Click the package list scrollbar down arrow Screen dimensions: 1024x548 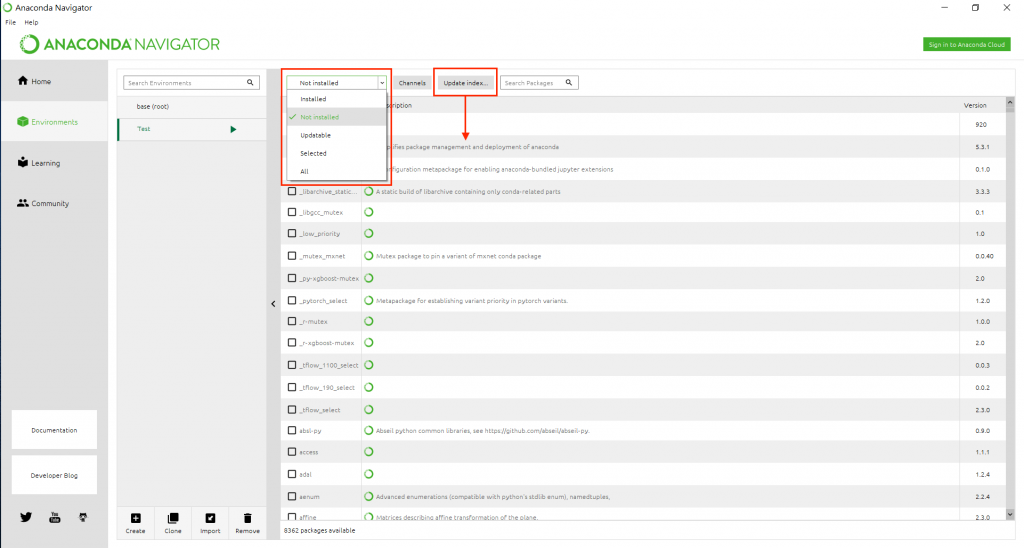1010,514
